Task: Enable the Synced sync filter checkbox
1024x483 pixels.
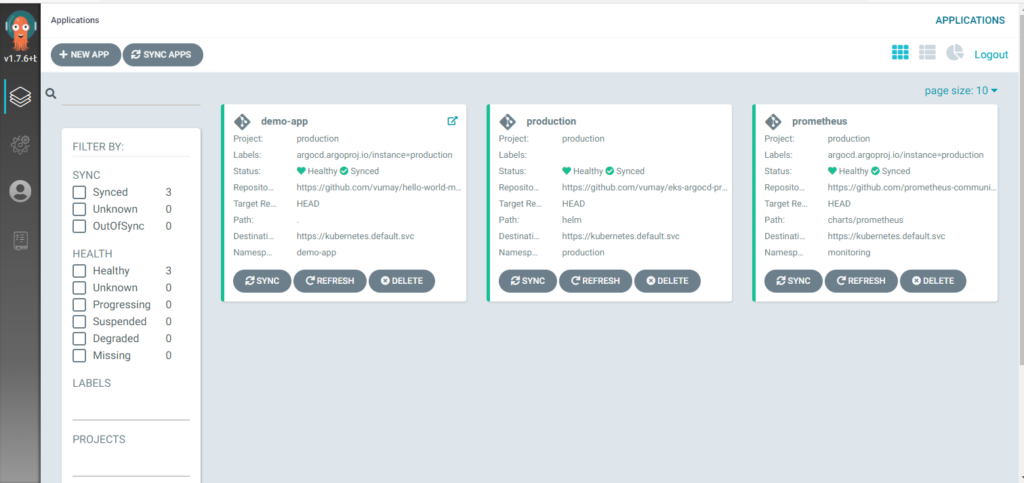Action: click(x=79, y=192)
